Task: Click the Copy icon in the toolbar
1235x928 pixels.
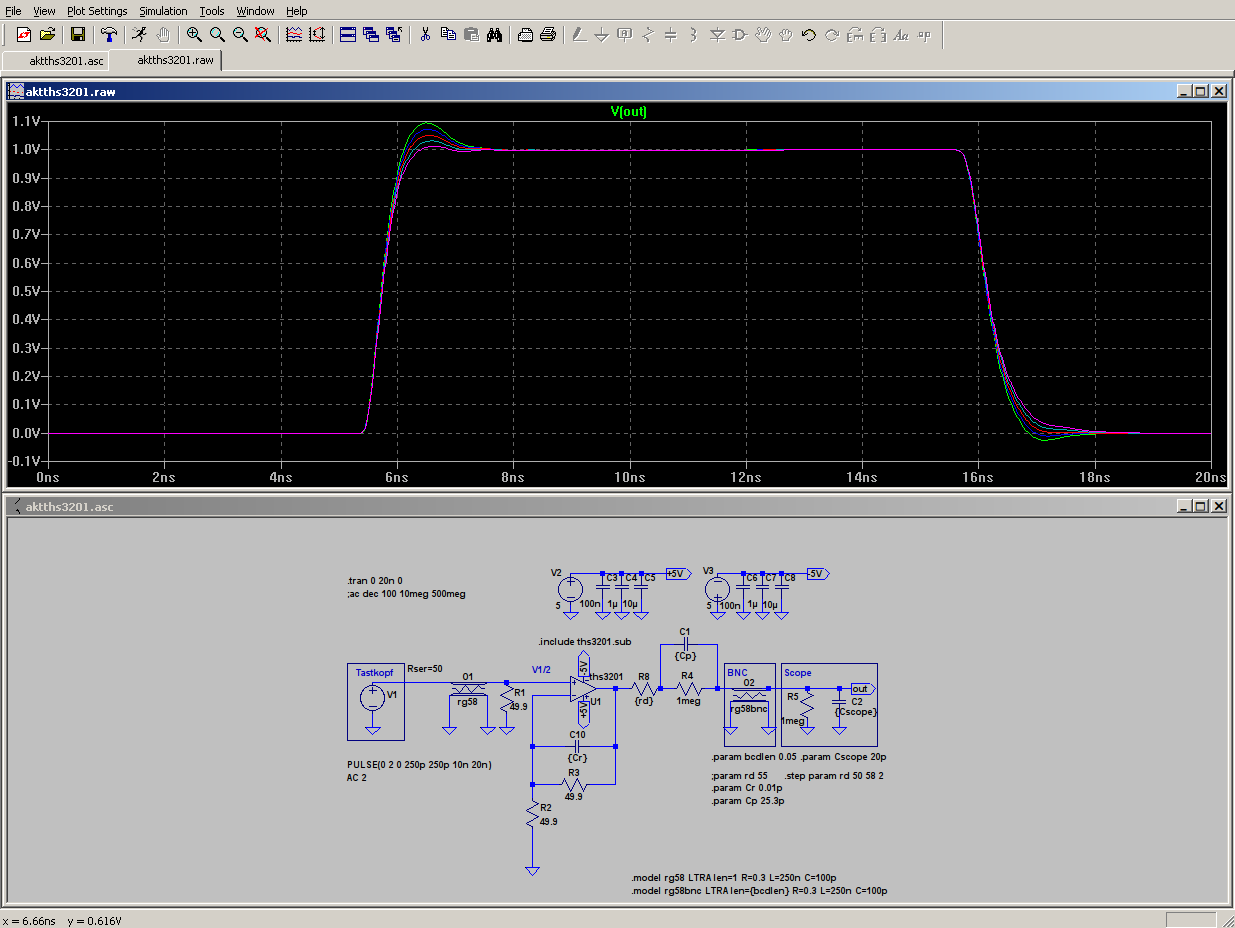Action: point(448,34)
